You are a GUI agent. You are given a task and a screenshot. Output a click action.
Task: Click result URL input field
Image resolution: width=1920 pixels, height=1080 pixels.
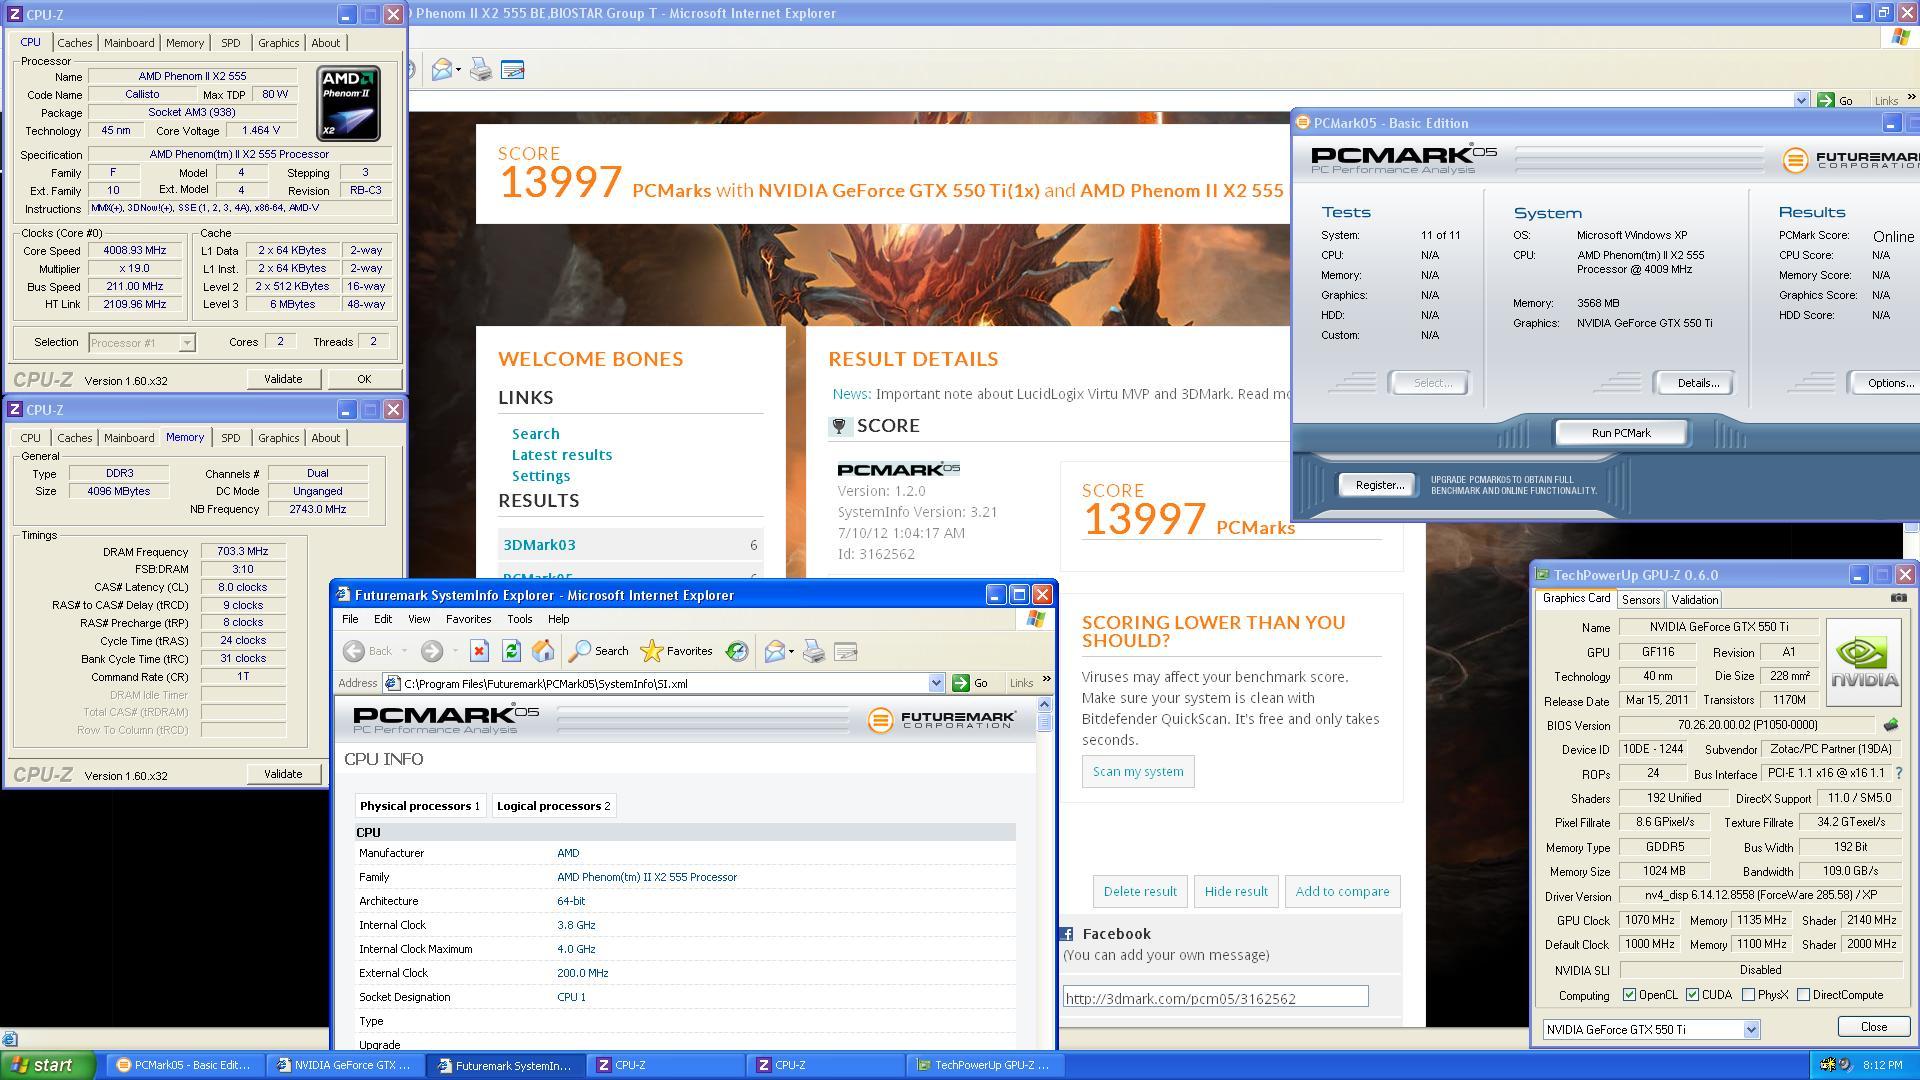[x=1215, y=998]
